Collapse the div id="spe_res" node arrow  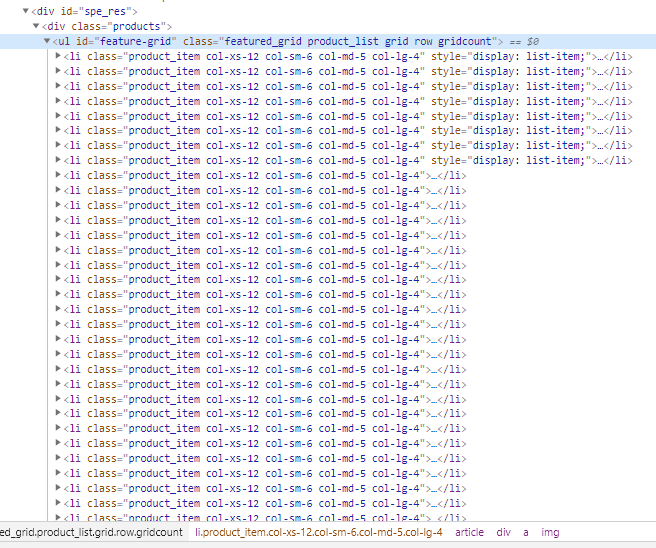[x=26, y=11]
